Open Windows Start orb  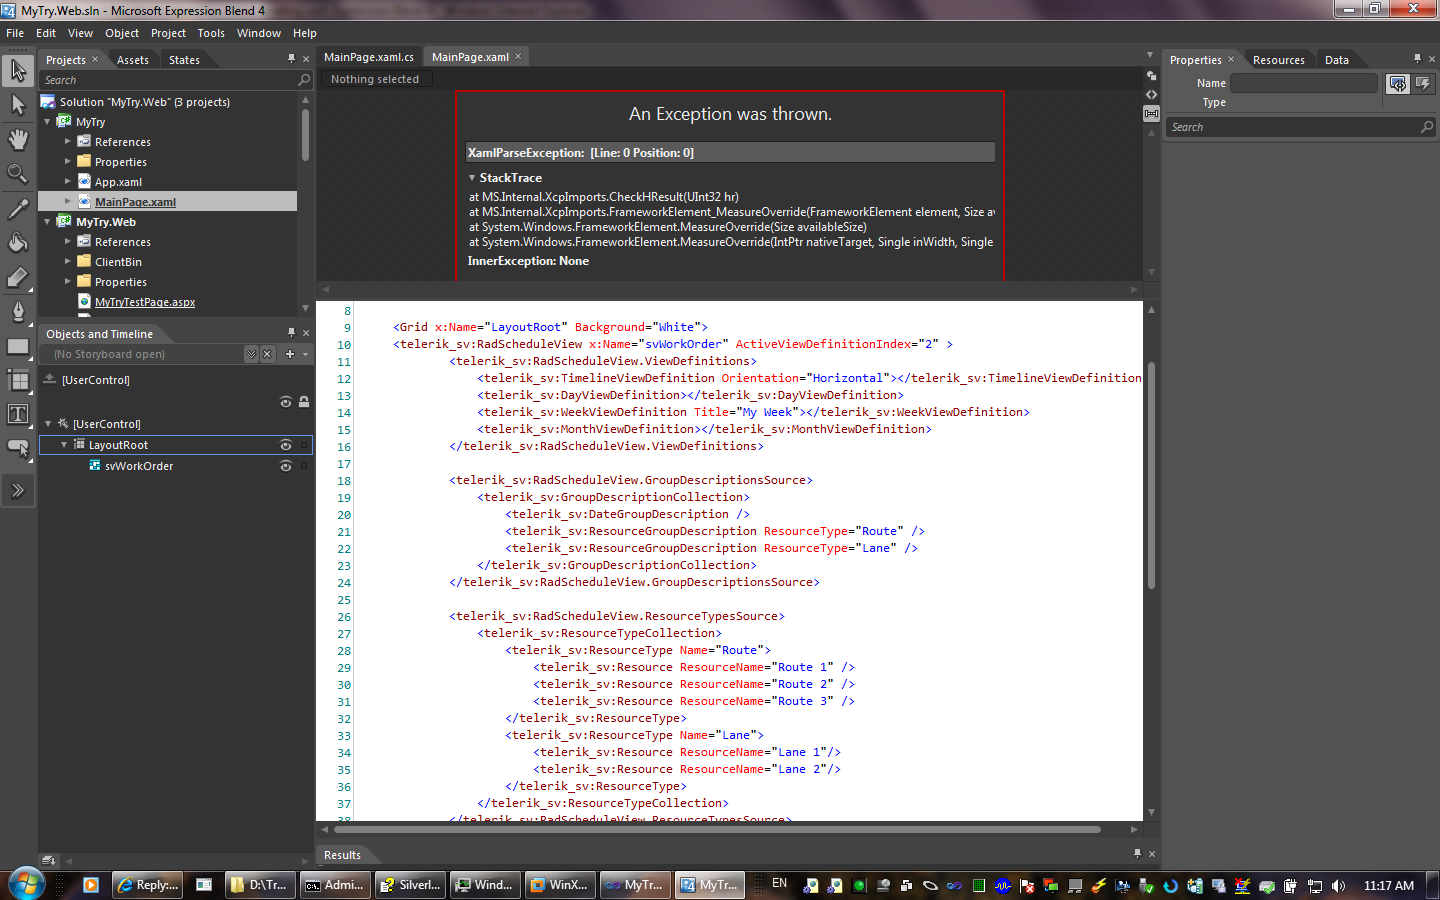tap(26, 884)
